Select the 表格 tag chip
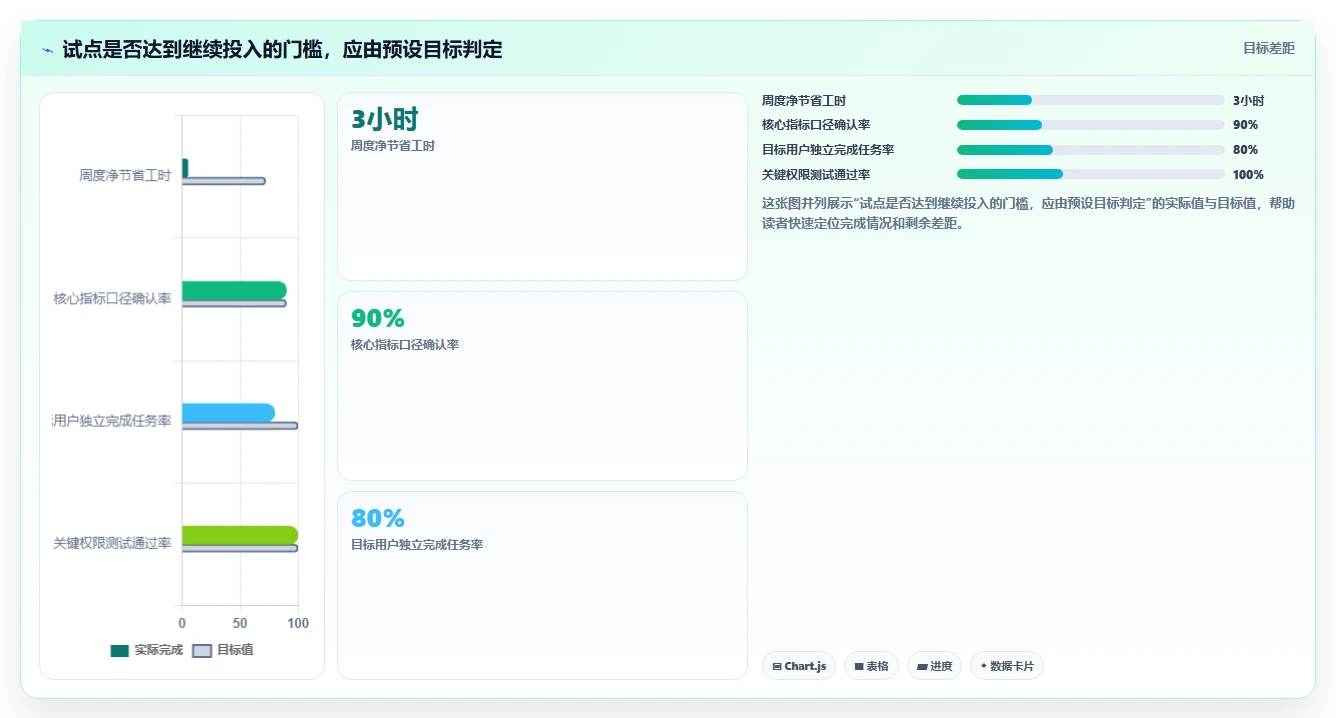This screenshot has height=718, width=1336. tap(871, 666)
